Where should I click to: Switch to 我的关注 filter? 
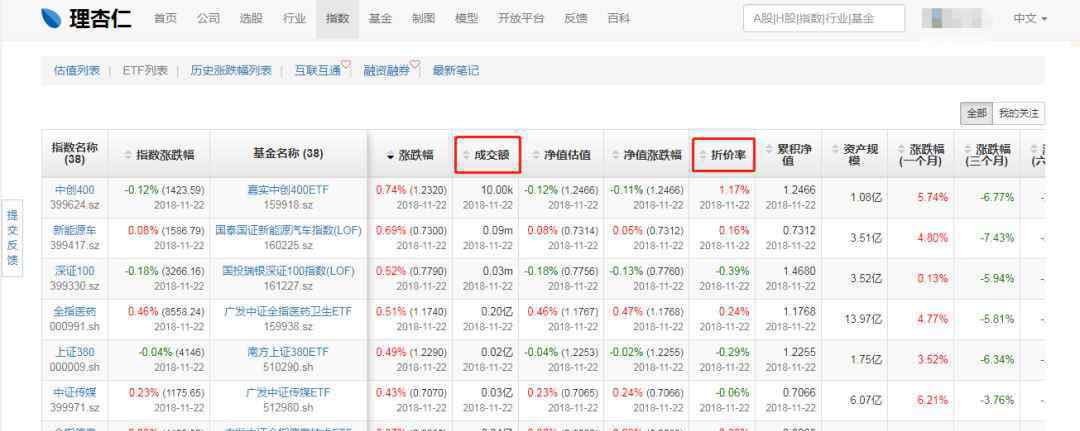point(1018,113)
